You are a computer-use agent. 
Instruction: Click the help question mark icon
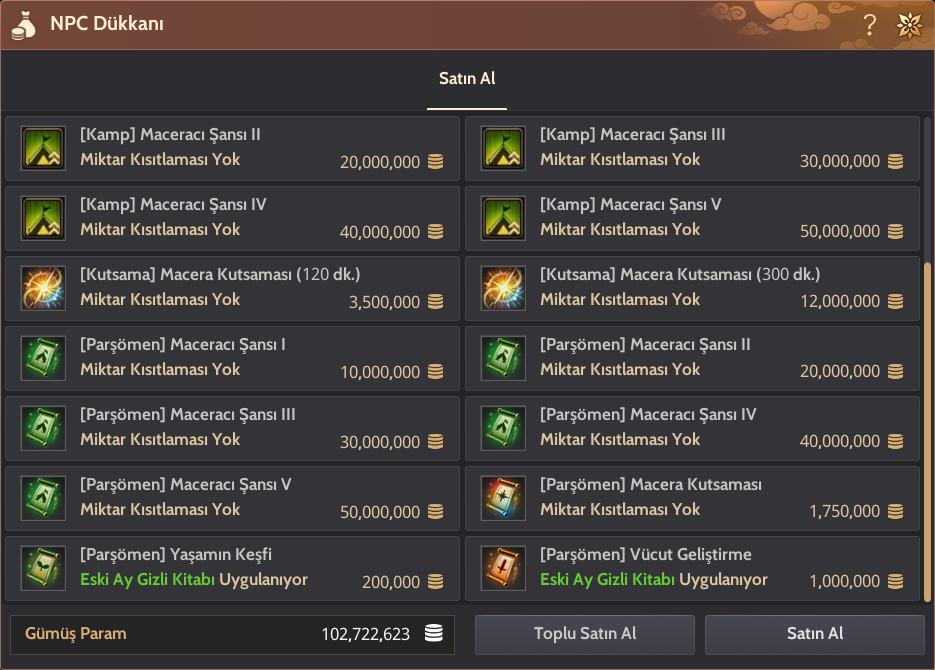coord(870,25)
